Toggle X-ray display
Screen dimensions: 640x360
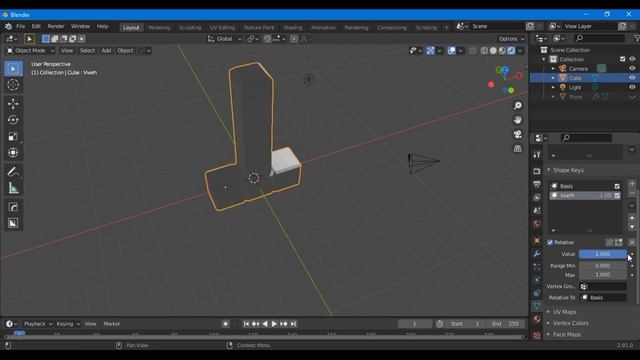click(x=472, y=51)
